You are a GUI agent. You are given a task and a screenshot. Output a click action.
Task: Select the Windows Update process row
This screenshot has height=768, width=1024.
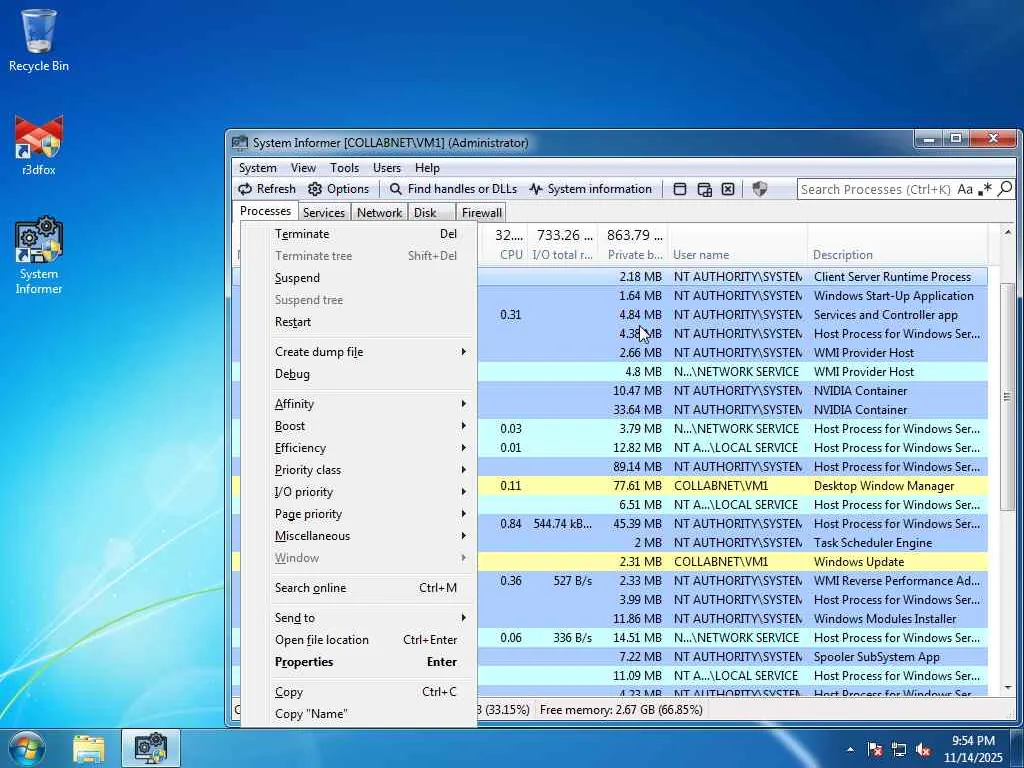tap(732, 562)
